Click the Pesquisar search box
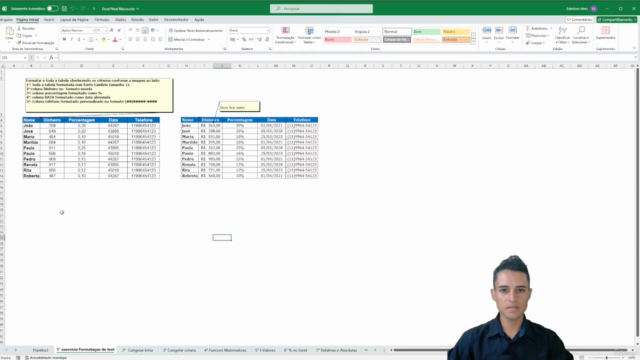Screen dimensions: 640x360 tap(321, 9)
